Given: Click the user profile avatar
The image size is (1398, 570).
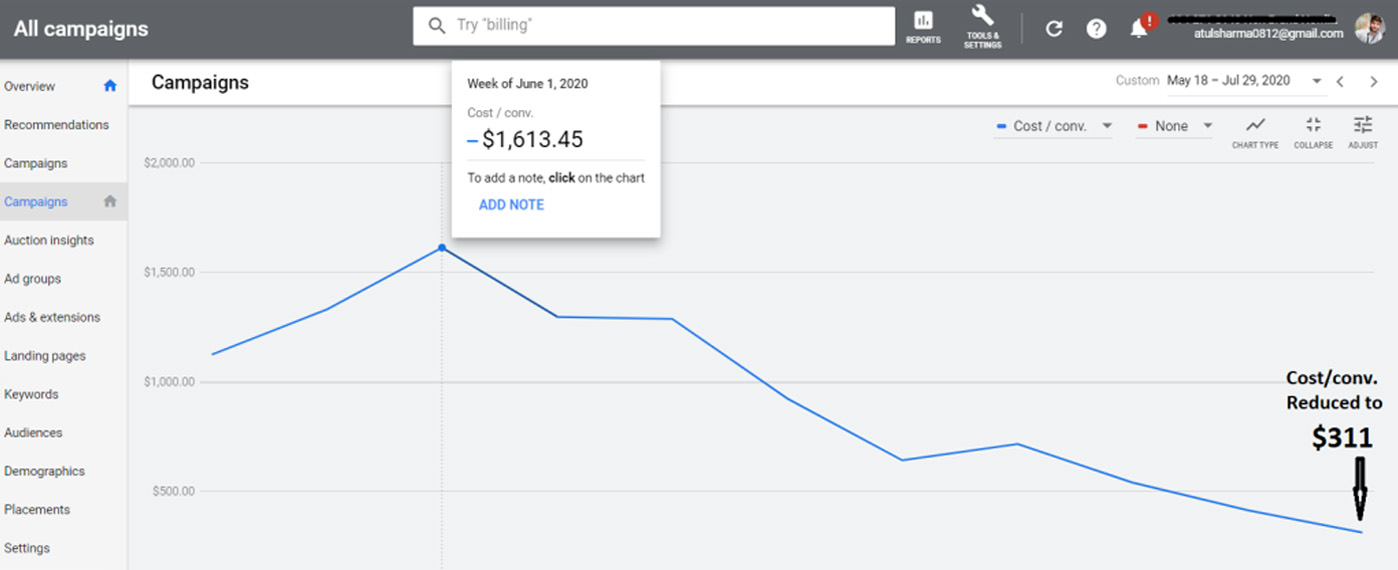Looking at the screenshot, I should click(1369, 28).
